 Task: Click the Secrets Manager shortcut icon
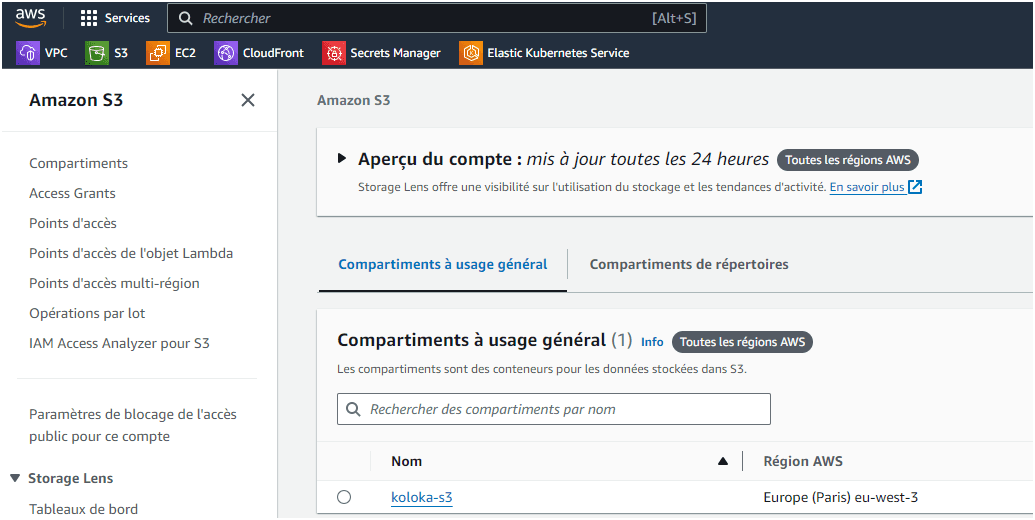click(x=334, y=53)
